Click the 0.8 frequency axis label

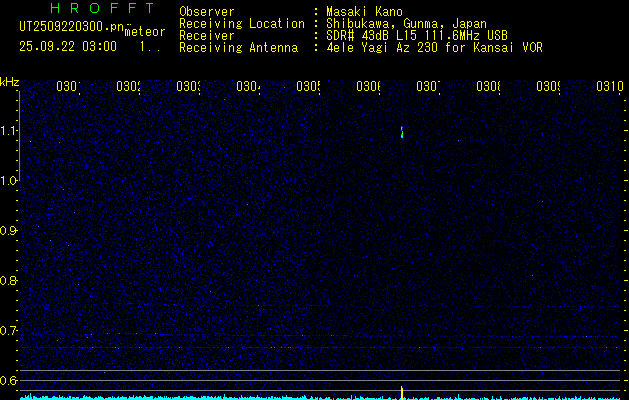point(8,280)
